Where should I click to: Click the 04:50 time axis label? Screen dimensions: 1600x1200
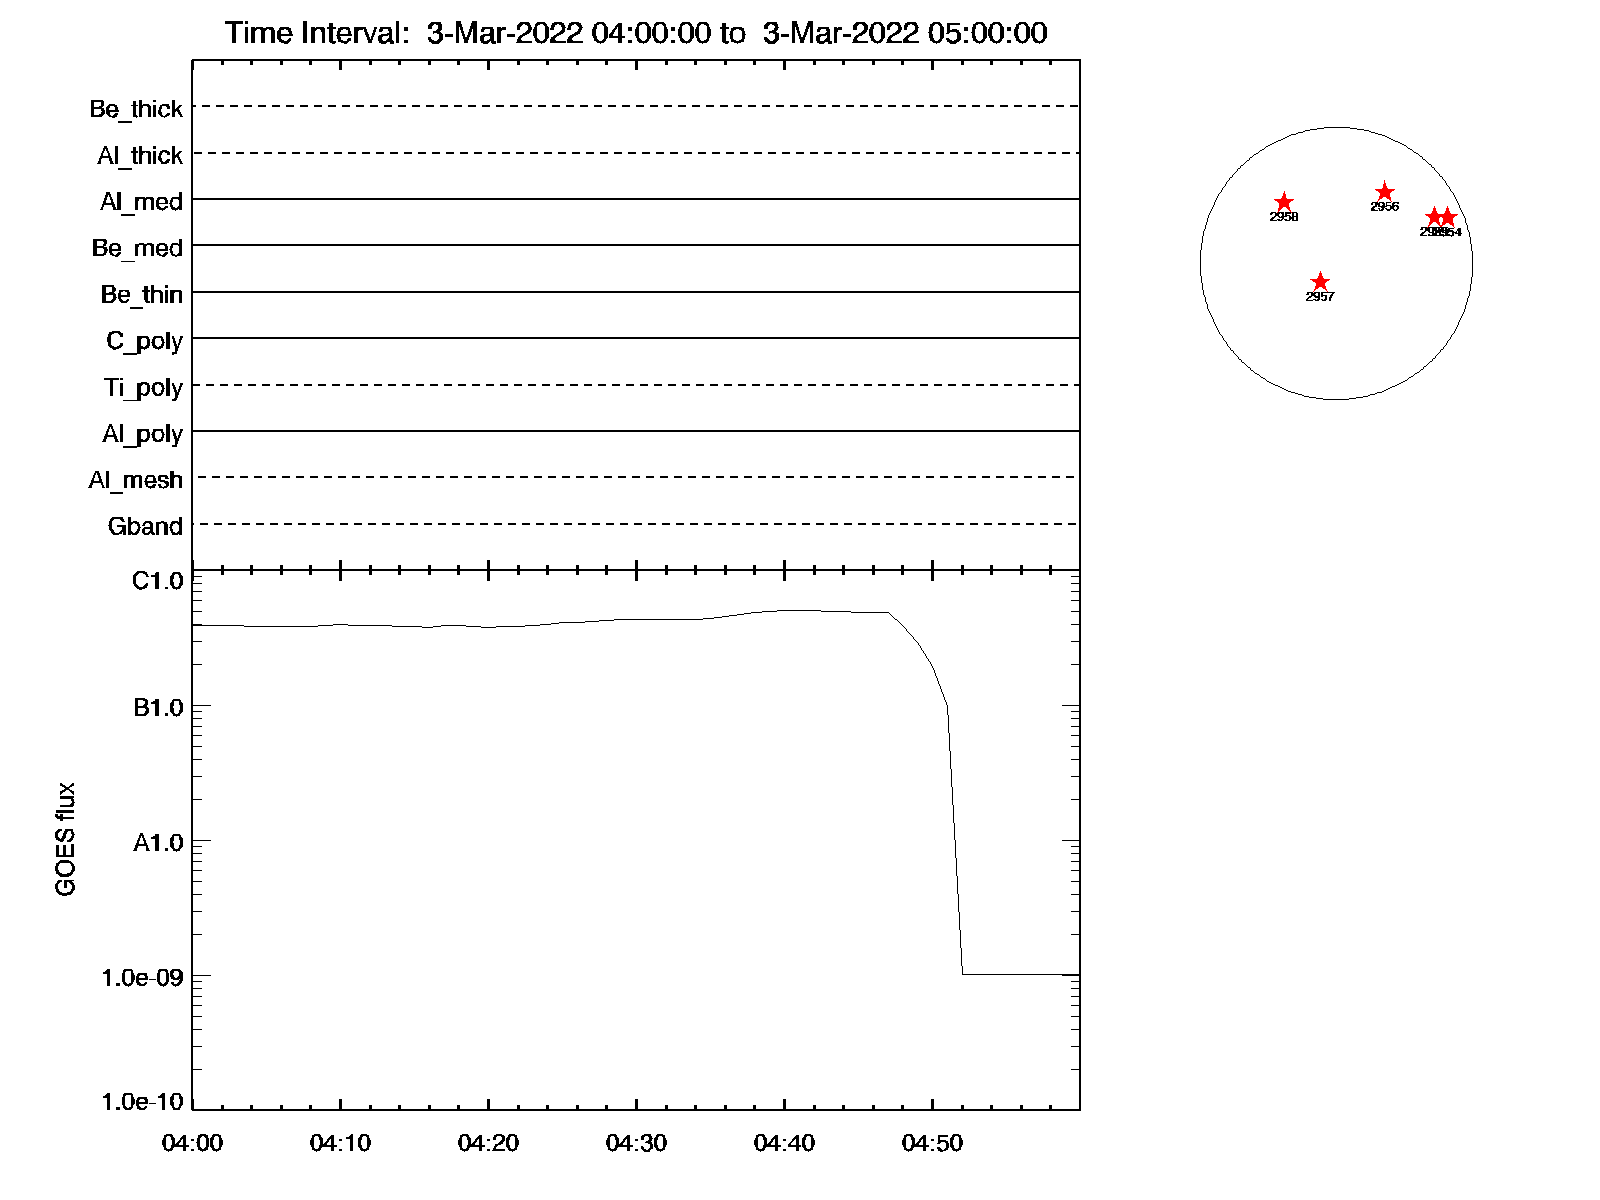pos(932,1143)
